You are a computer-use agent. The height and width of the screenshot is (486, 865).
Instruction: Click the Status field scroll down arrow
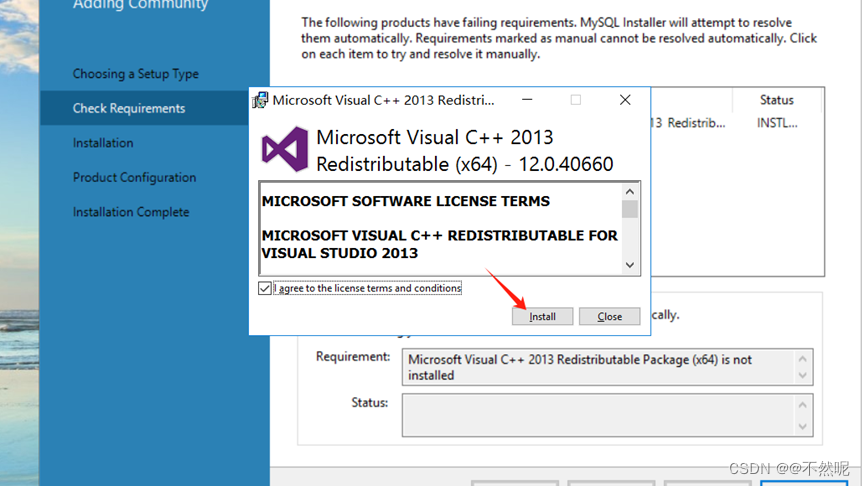click(x=803, y=426)
